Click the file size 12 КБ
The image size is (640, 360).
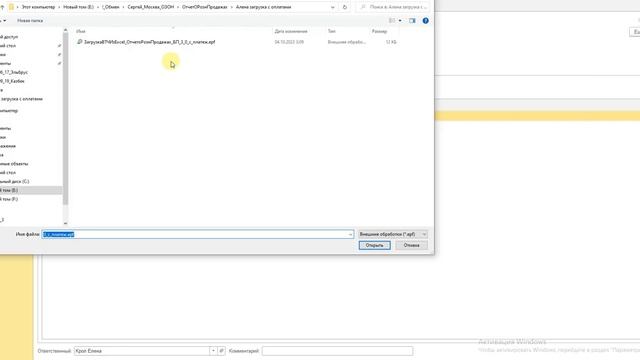point(391,42)
